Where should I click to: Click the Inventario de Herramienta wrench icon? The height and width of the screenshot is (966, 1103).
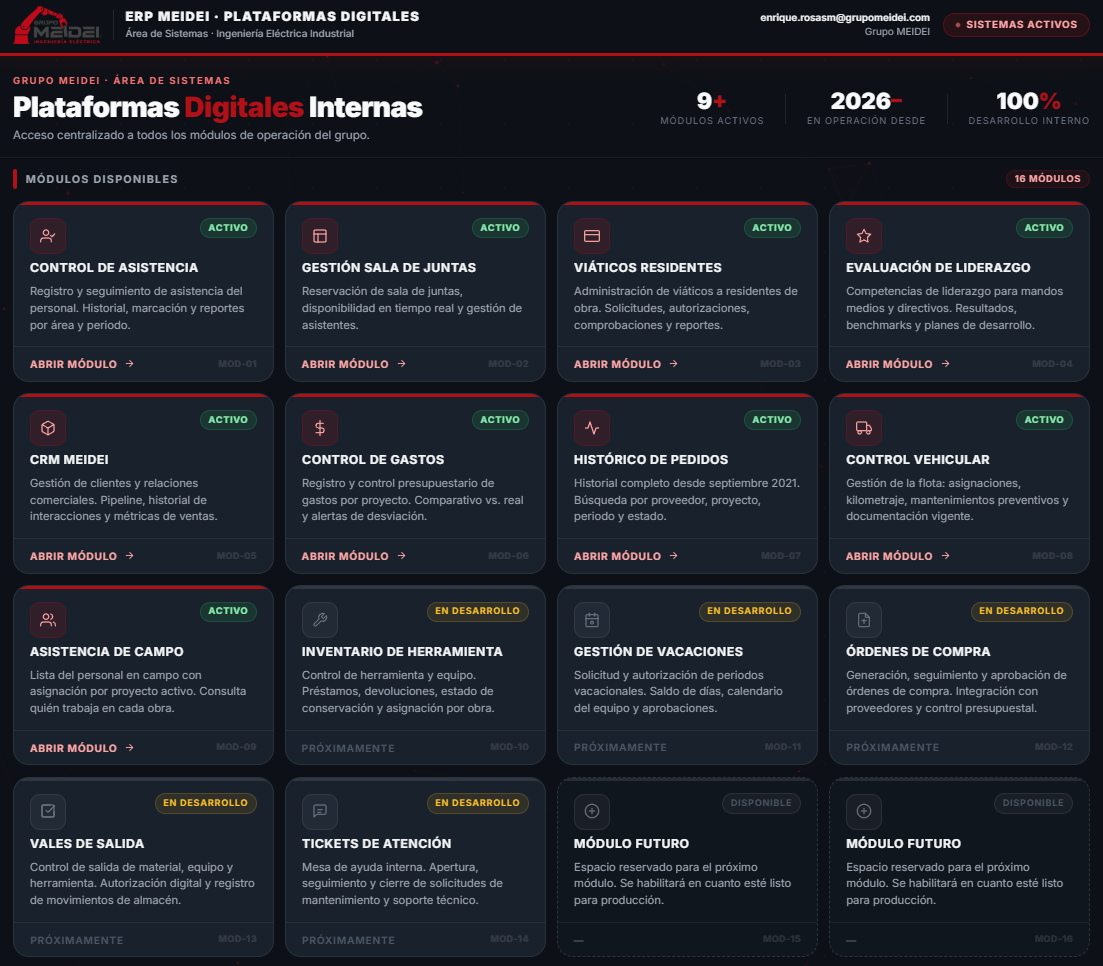[x=320, y=620]
